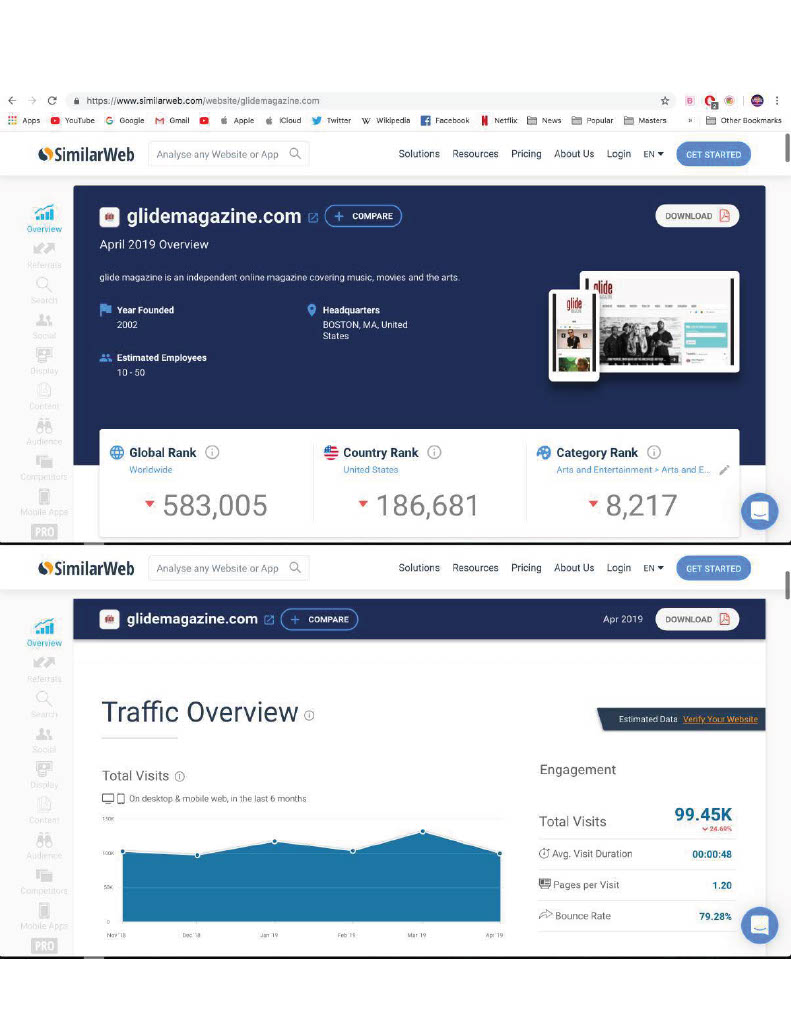Reload the page with browser refresh icon
Screen dimensions: 791x1024
[52, 101]
